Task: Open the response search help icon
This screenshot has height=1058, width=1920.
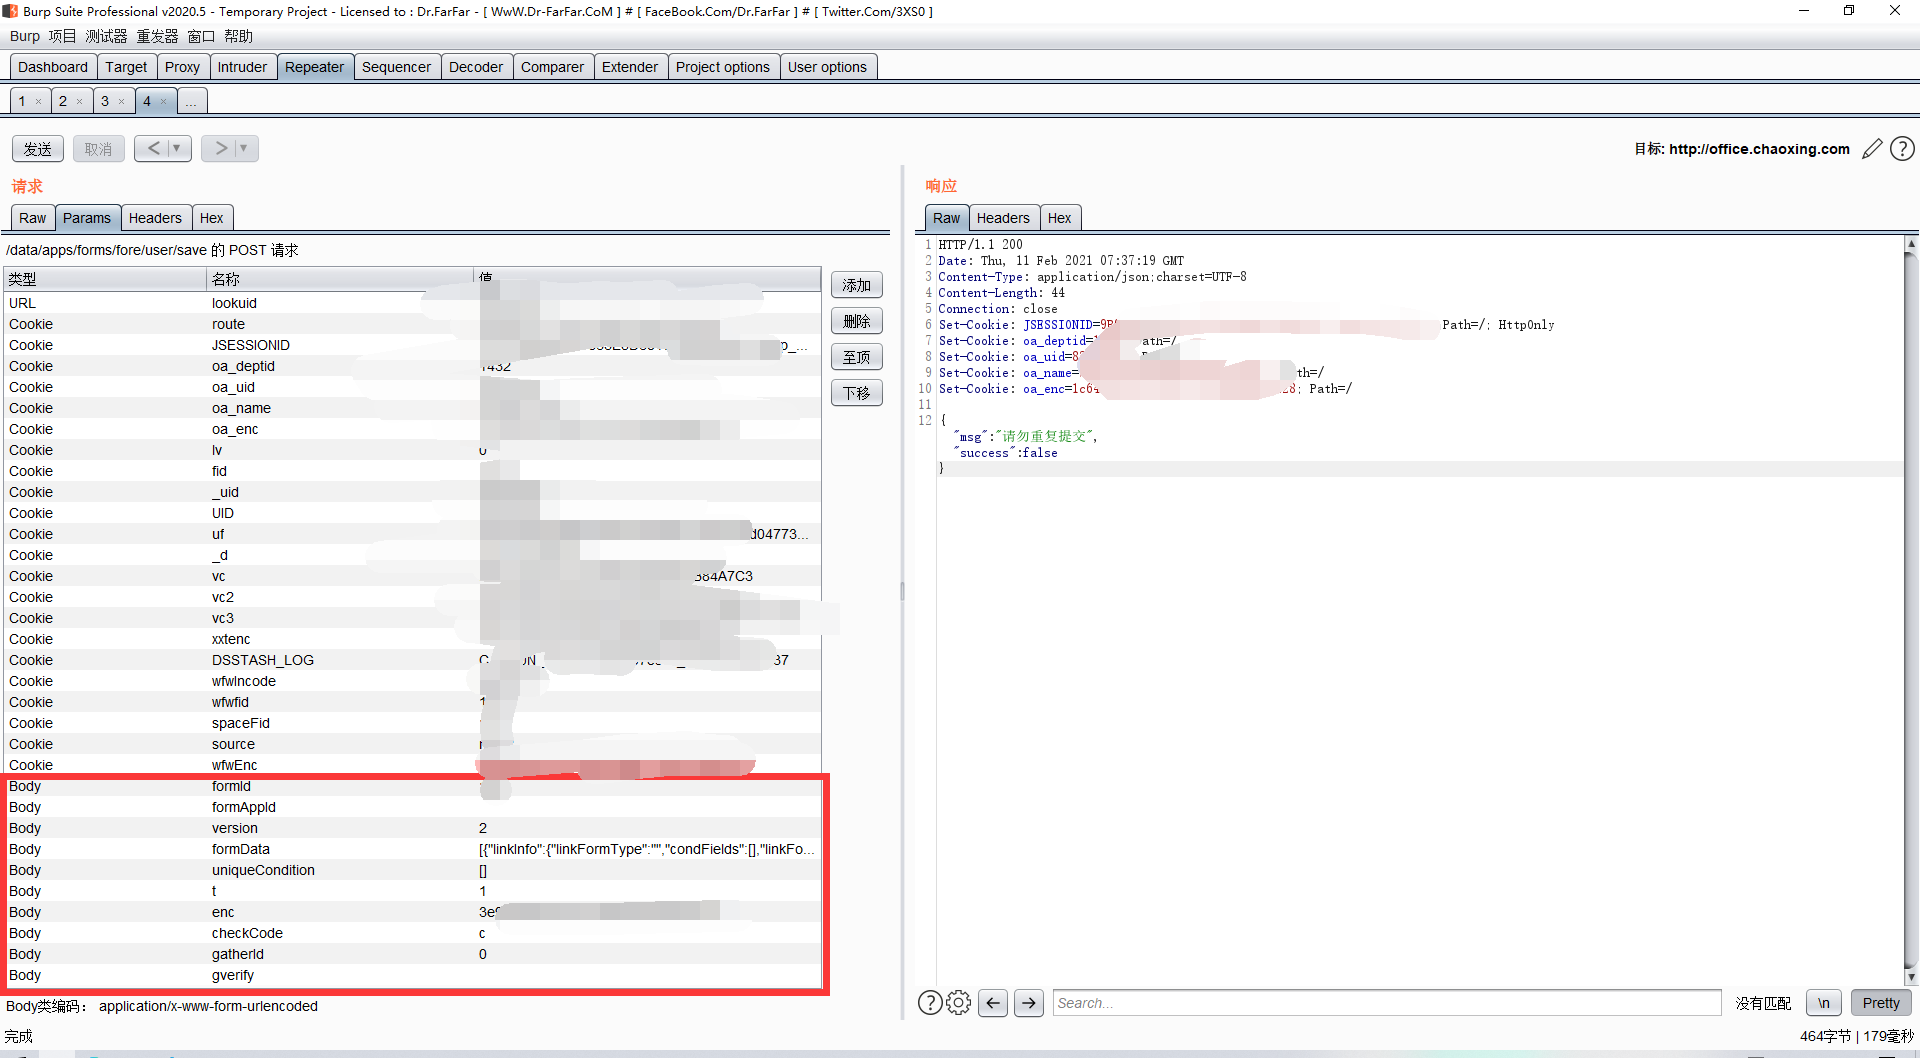Action: coord(930,1003)
